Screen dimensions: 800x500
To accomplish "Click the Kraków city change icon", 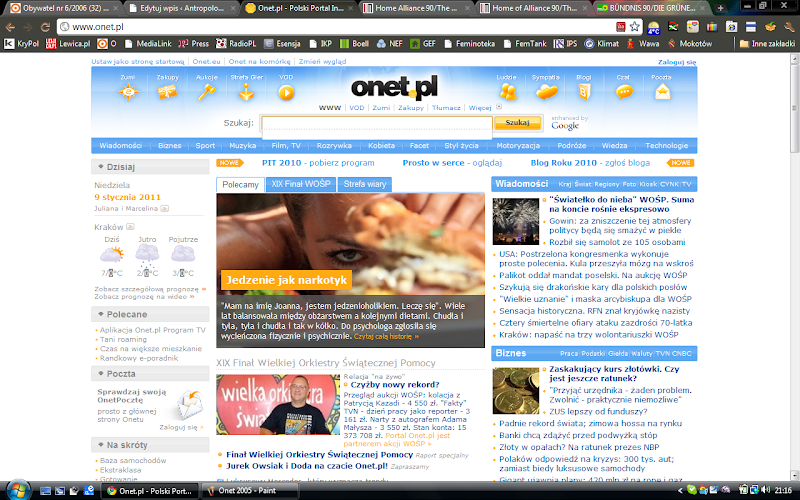I will (130, 227).
